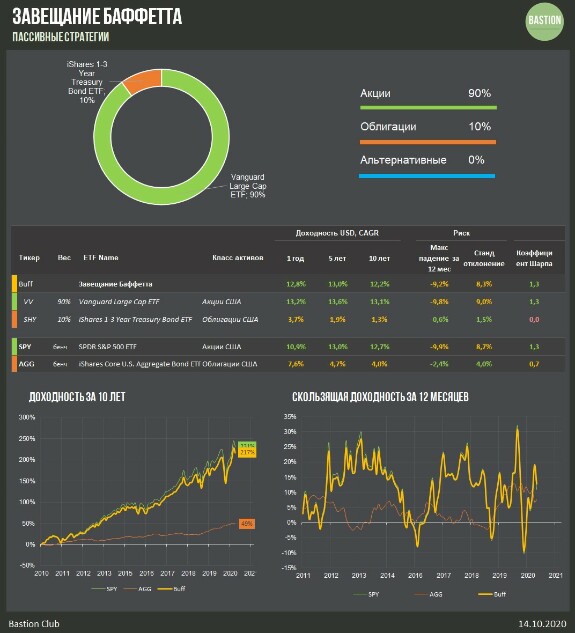
Task: Click the '5 лет' column header
Action: point(337,258)
